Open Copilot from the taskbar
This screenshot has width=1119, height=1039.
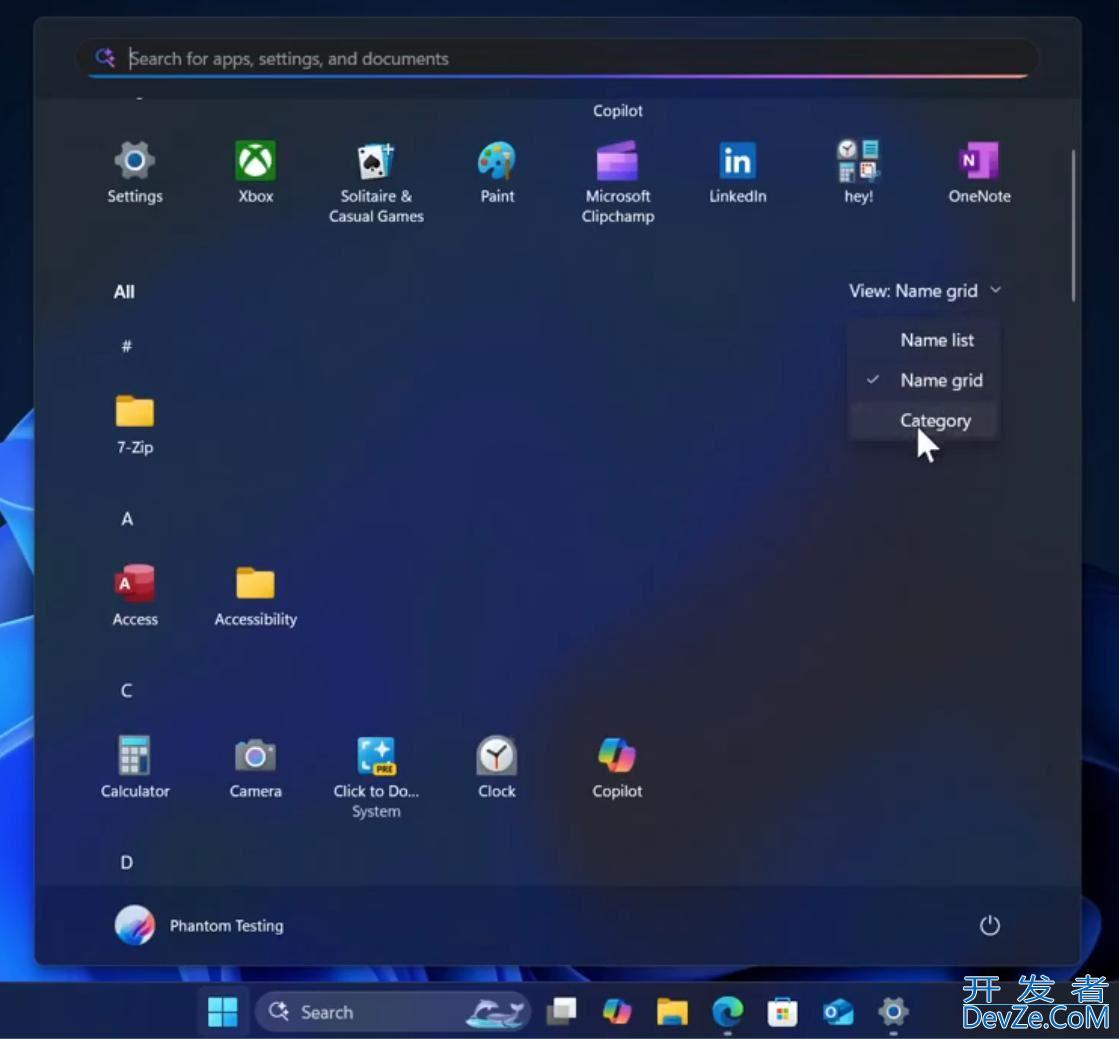617,1011
